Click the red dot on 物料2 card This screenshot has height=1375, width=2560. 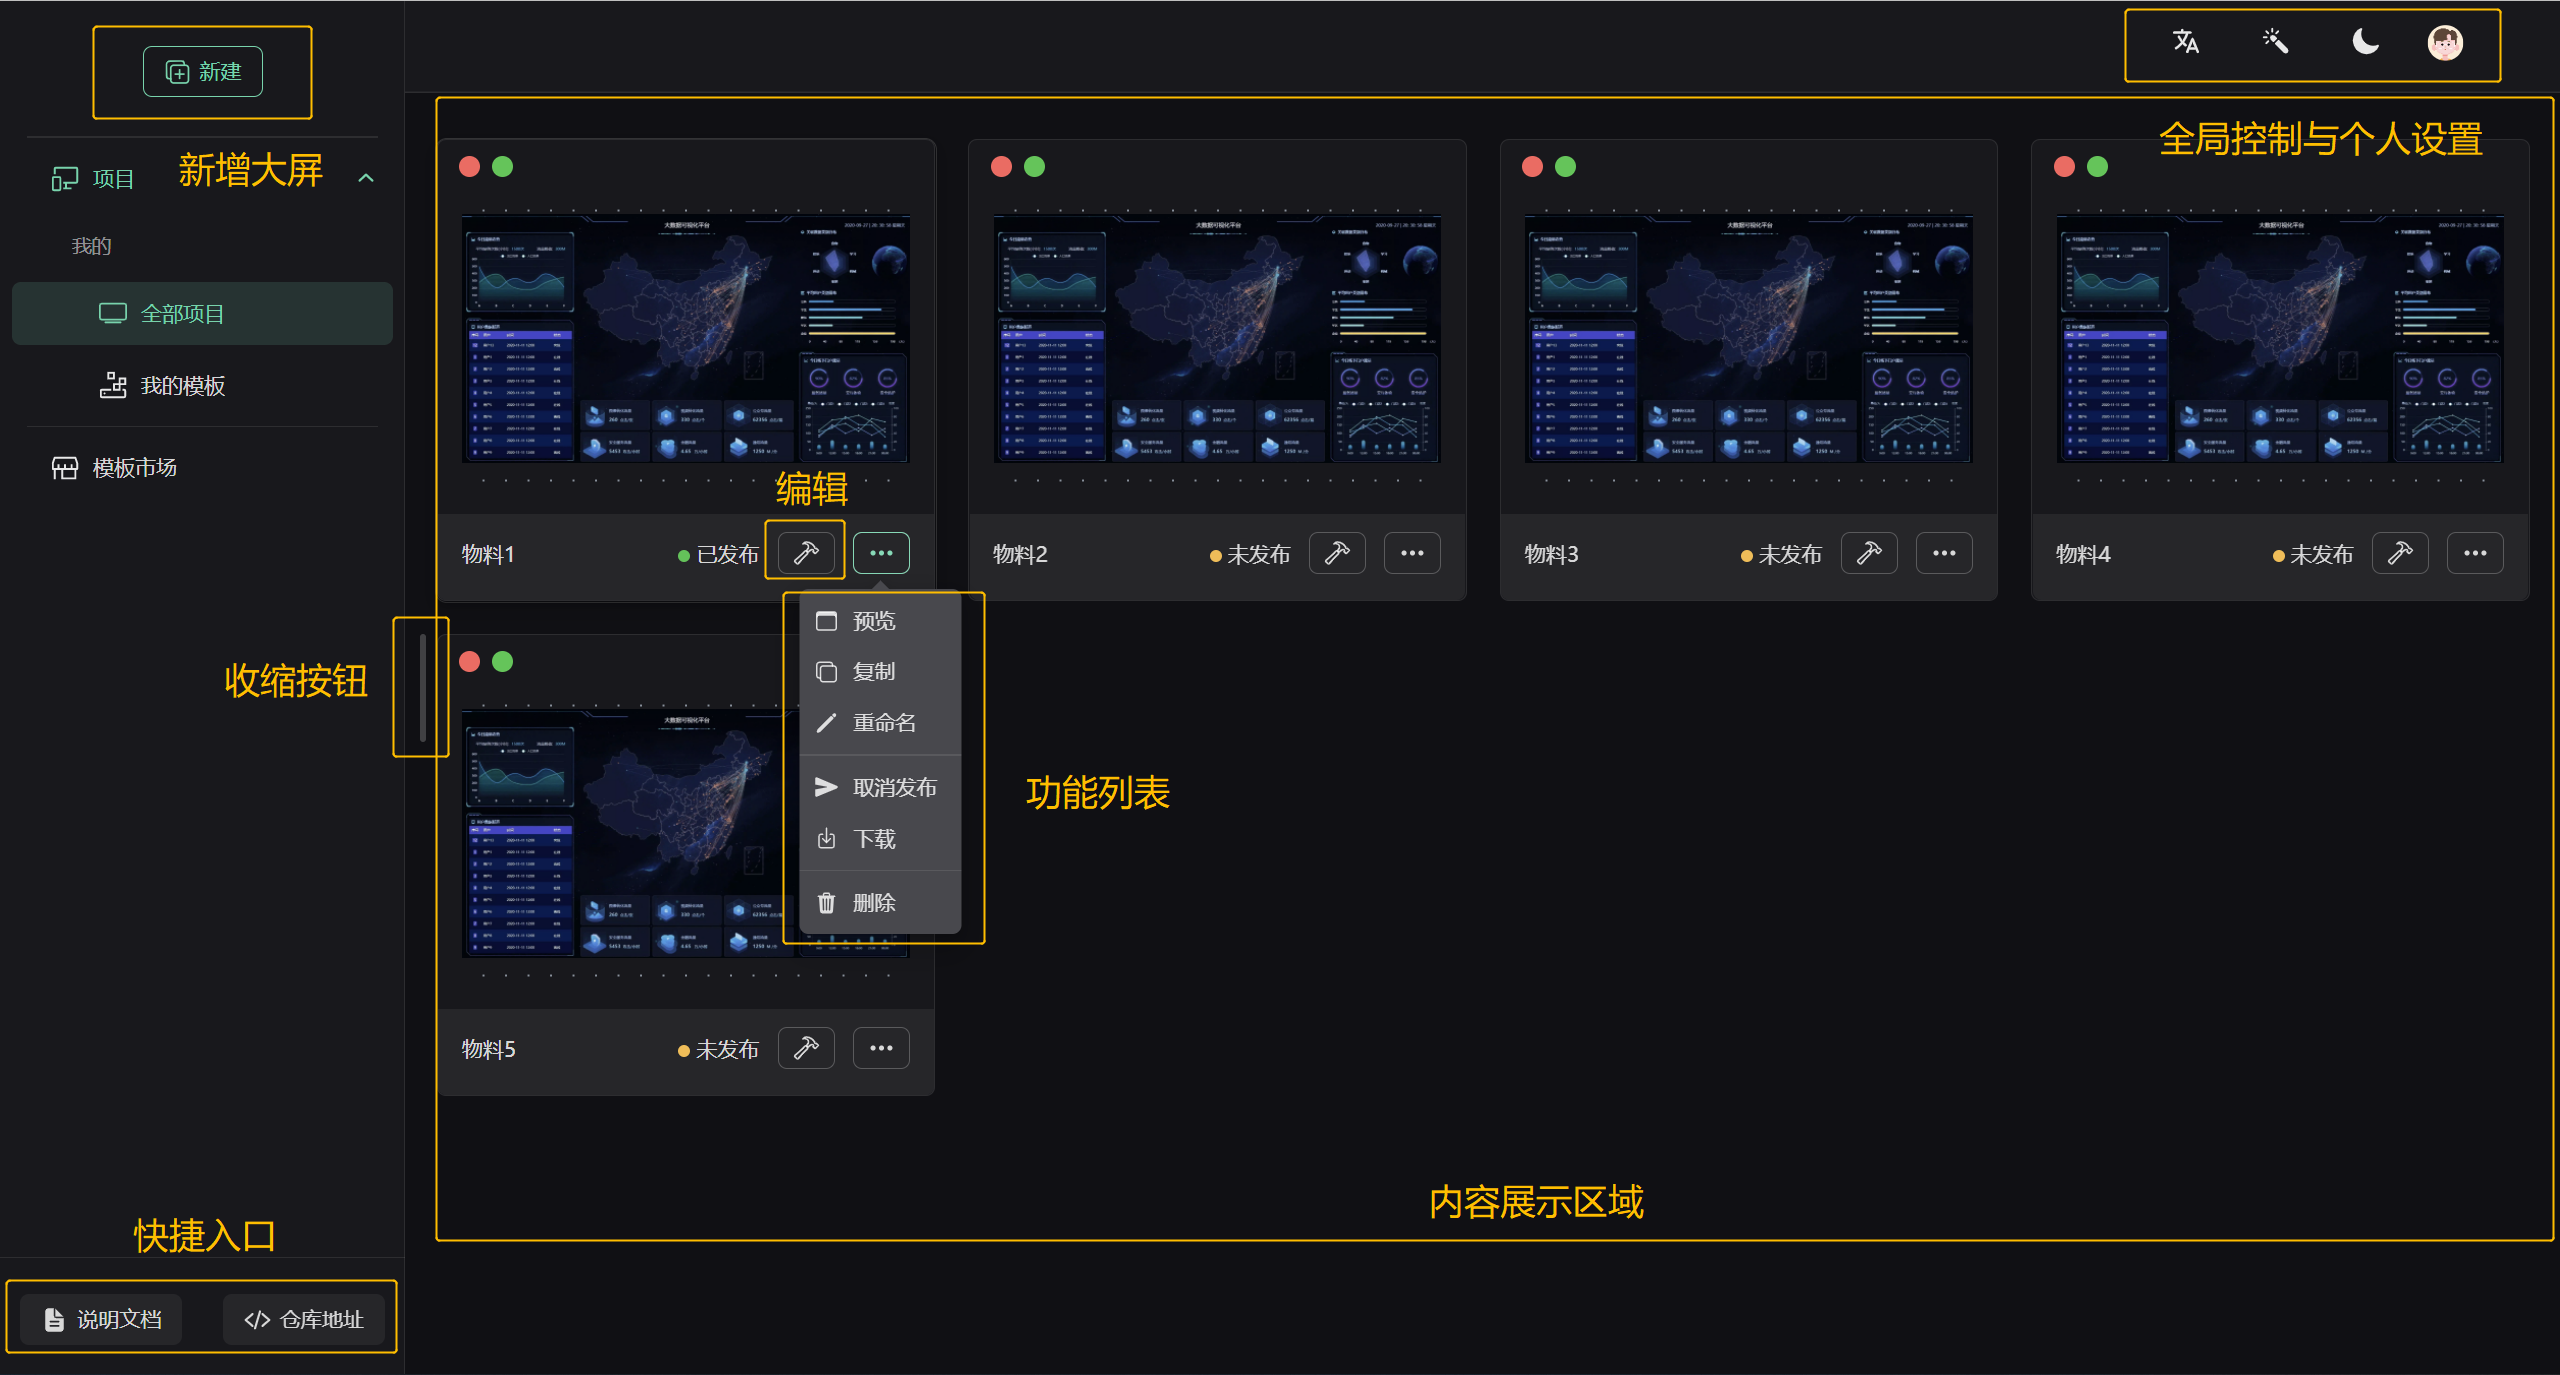point(1001,167)
